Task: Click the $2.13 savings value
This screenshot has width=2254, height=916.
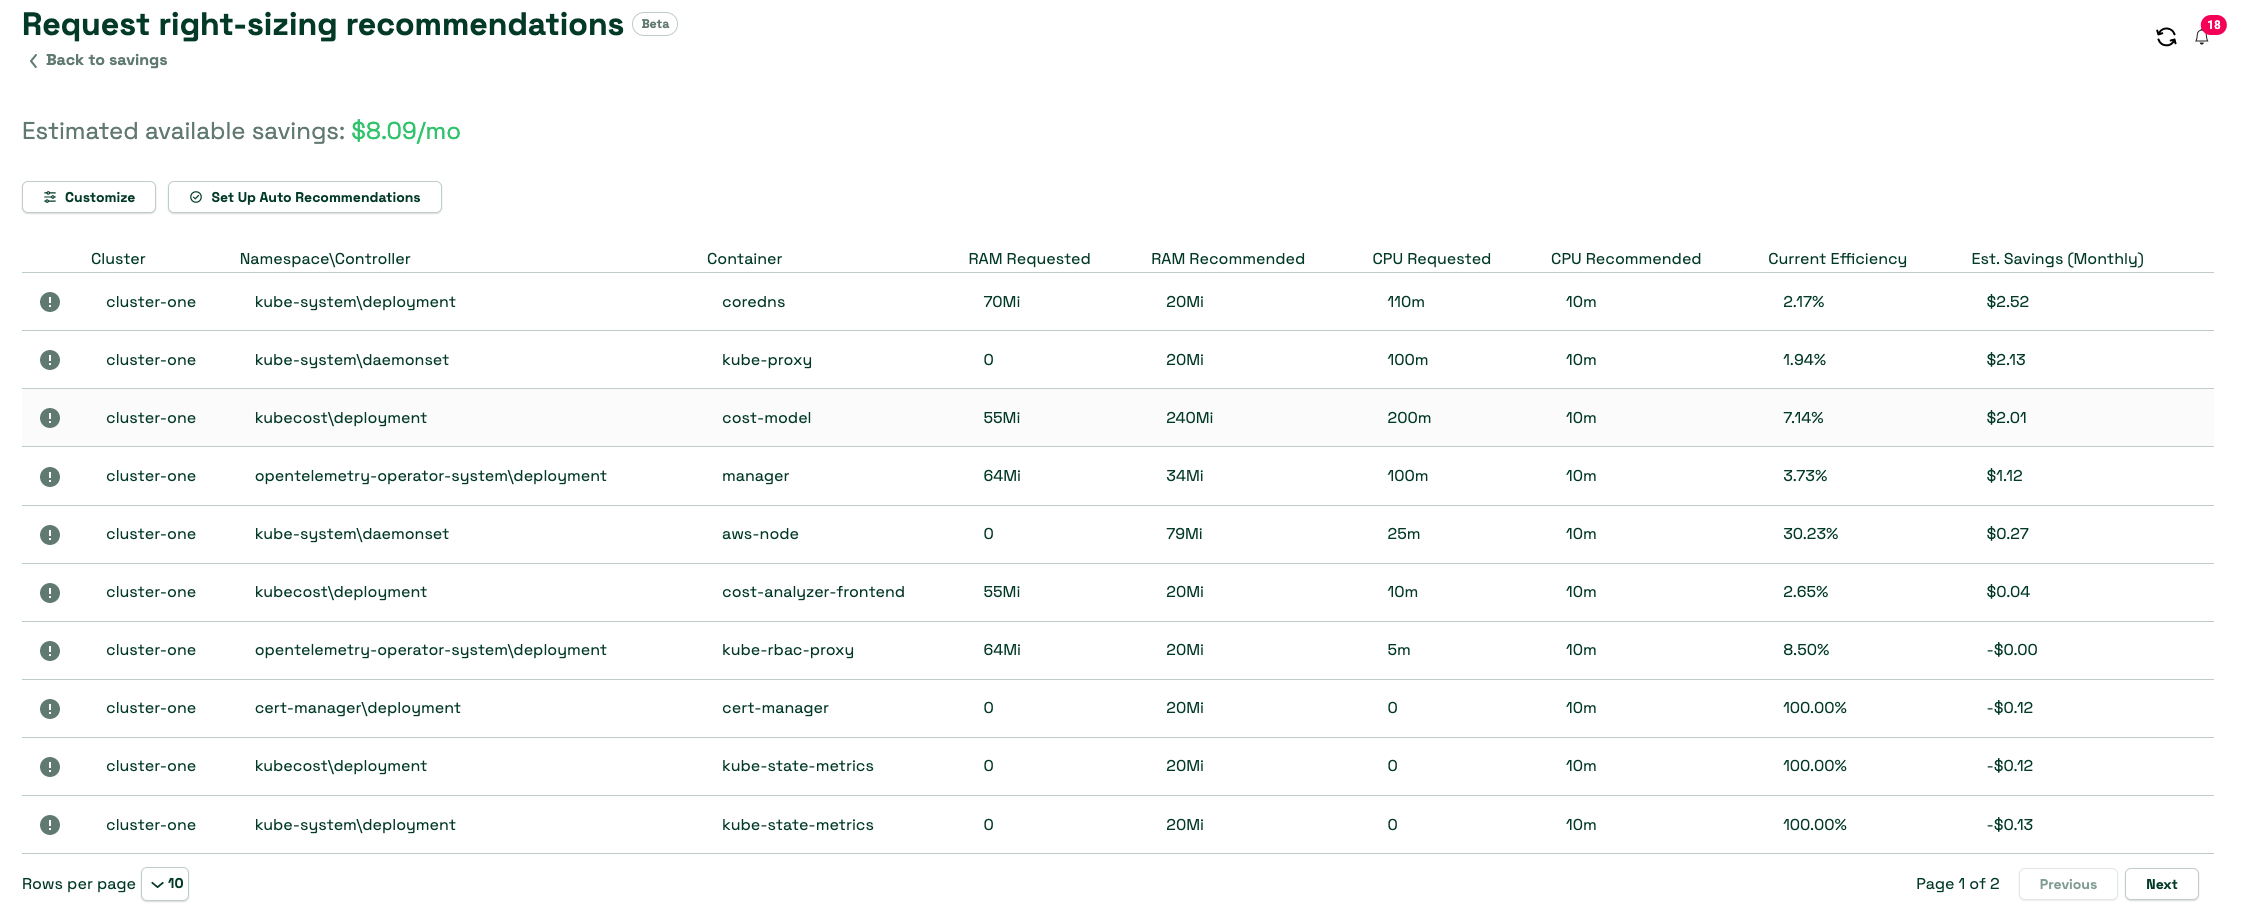Action: [2005, 360]
